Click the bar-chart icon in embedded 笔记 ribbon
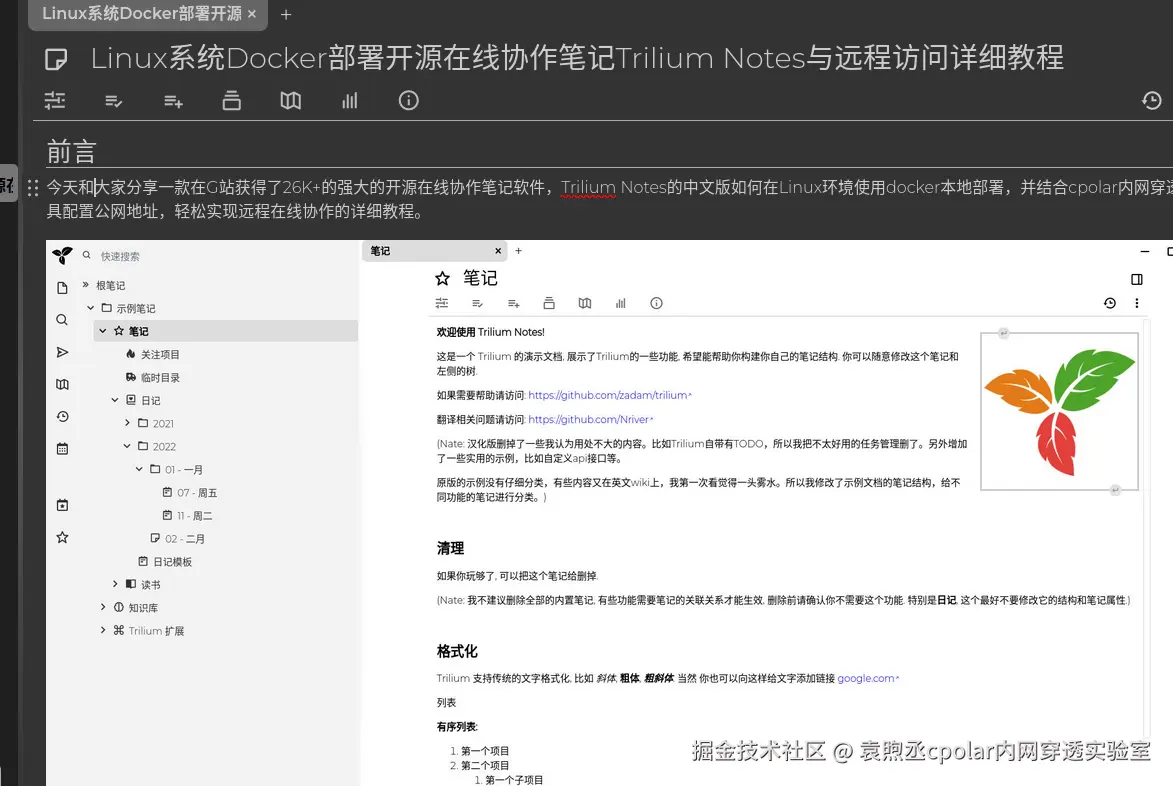The width and height of the screenshot is (1173, 786). pyautogui.click(x=620, y=303)
